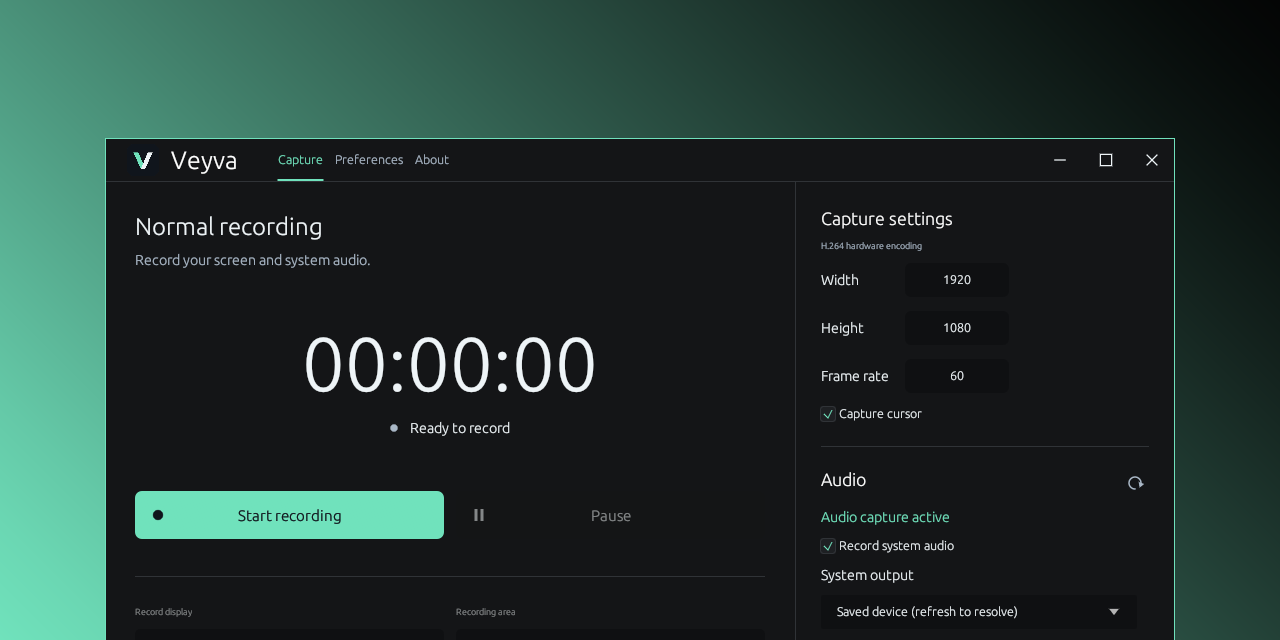Maximize the Veyva window
The height and width of the screenshot is (640, 1280).
tap(1106, 160)
